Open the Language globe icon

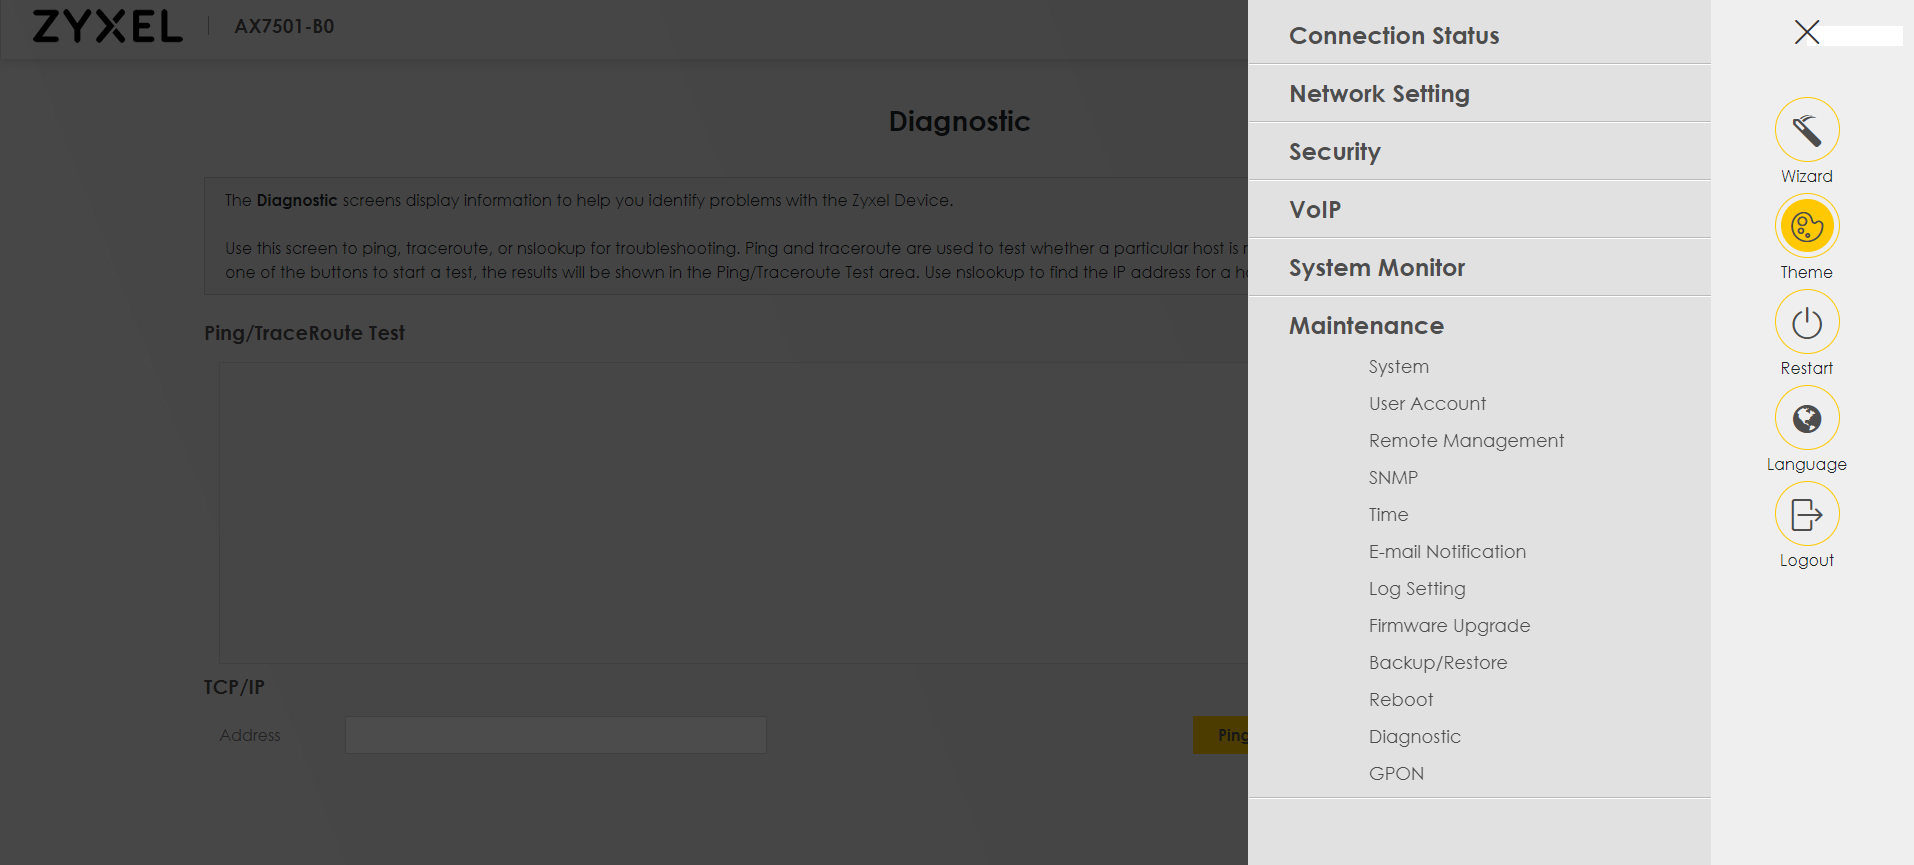[1806, 418]
